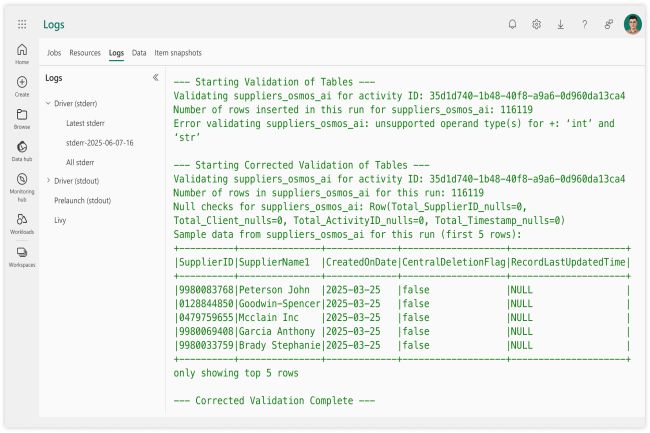Select the Latest stderr log
The width and height of the screenshot is (650, 433).
[86, 123]
